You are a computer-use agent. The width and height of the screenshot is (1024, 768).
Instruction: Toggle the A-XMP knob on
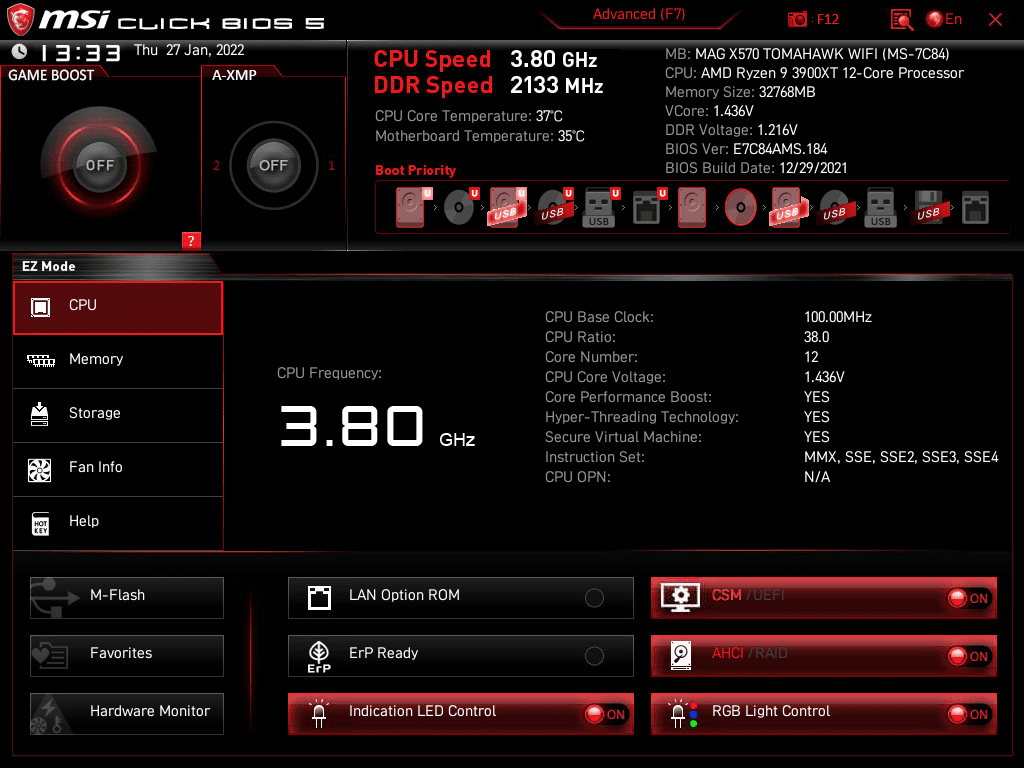tap(273, 165)
